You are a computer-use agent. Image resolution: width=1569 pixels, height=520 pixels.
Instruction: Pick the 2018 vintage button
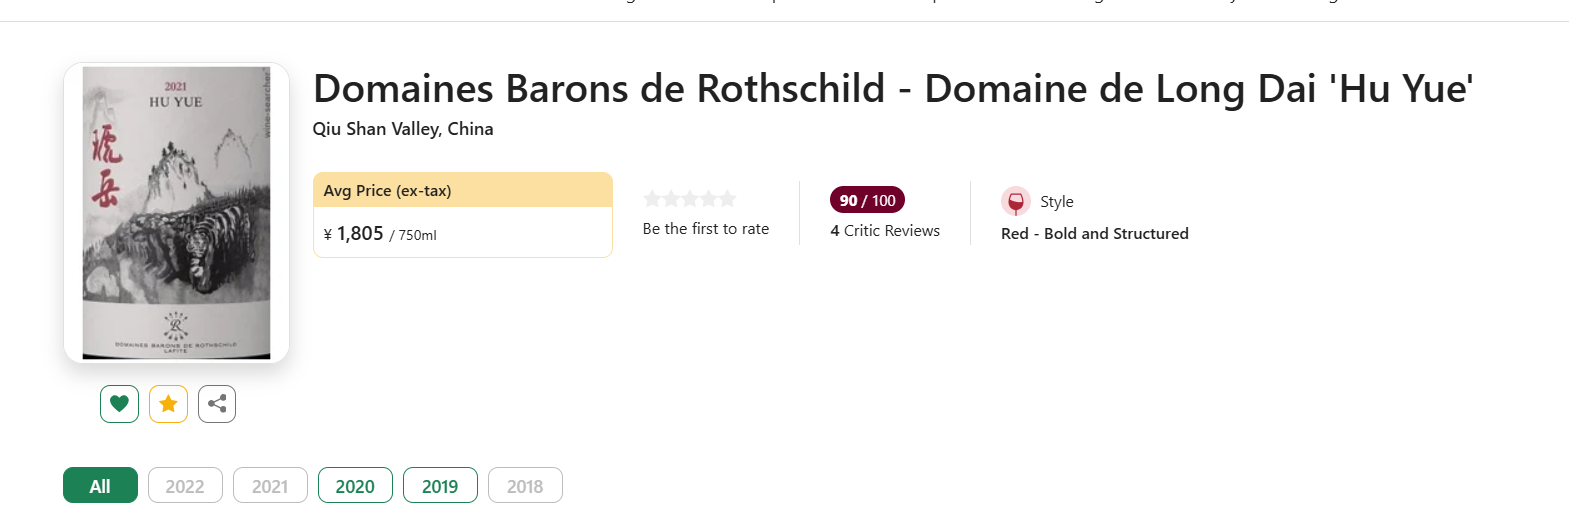click(x=525, y=485)
